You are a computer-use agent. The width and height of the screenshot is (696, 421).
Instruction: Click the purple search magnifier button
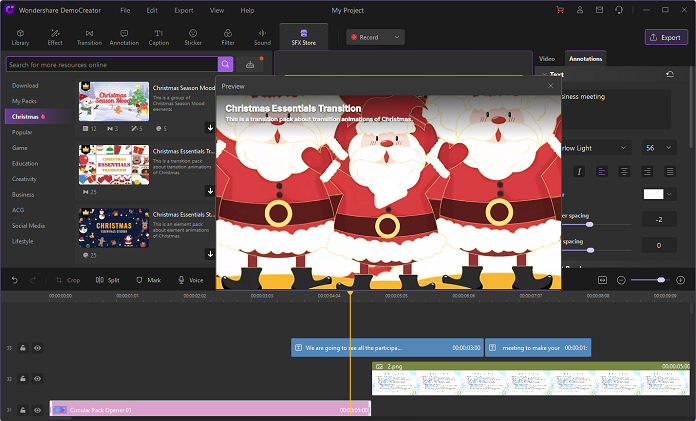[225, 64]
